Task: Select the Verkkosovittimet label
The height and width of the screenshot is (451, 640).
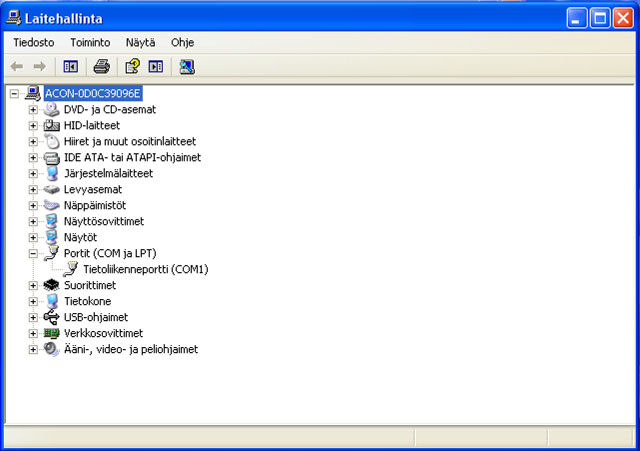Action: coord(103,333)
